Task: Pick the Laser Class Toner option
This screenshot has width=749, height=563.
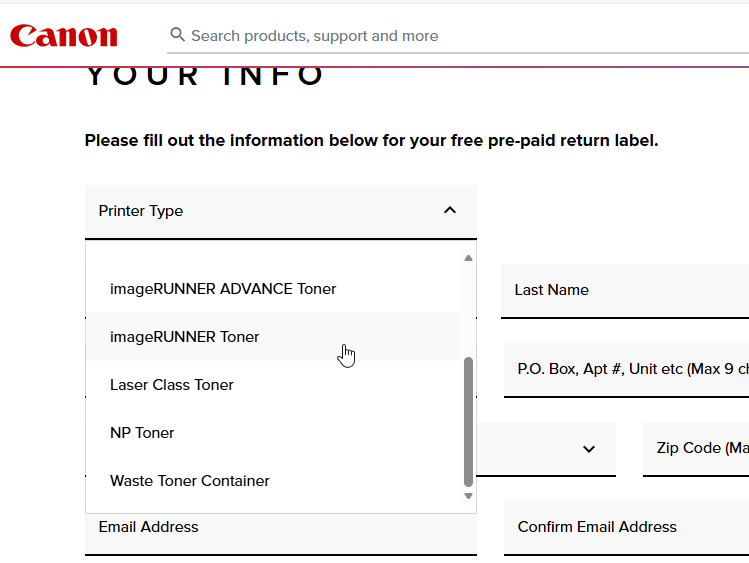Action: click(172, 385)
